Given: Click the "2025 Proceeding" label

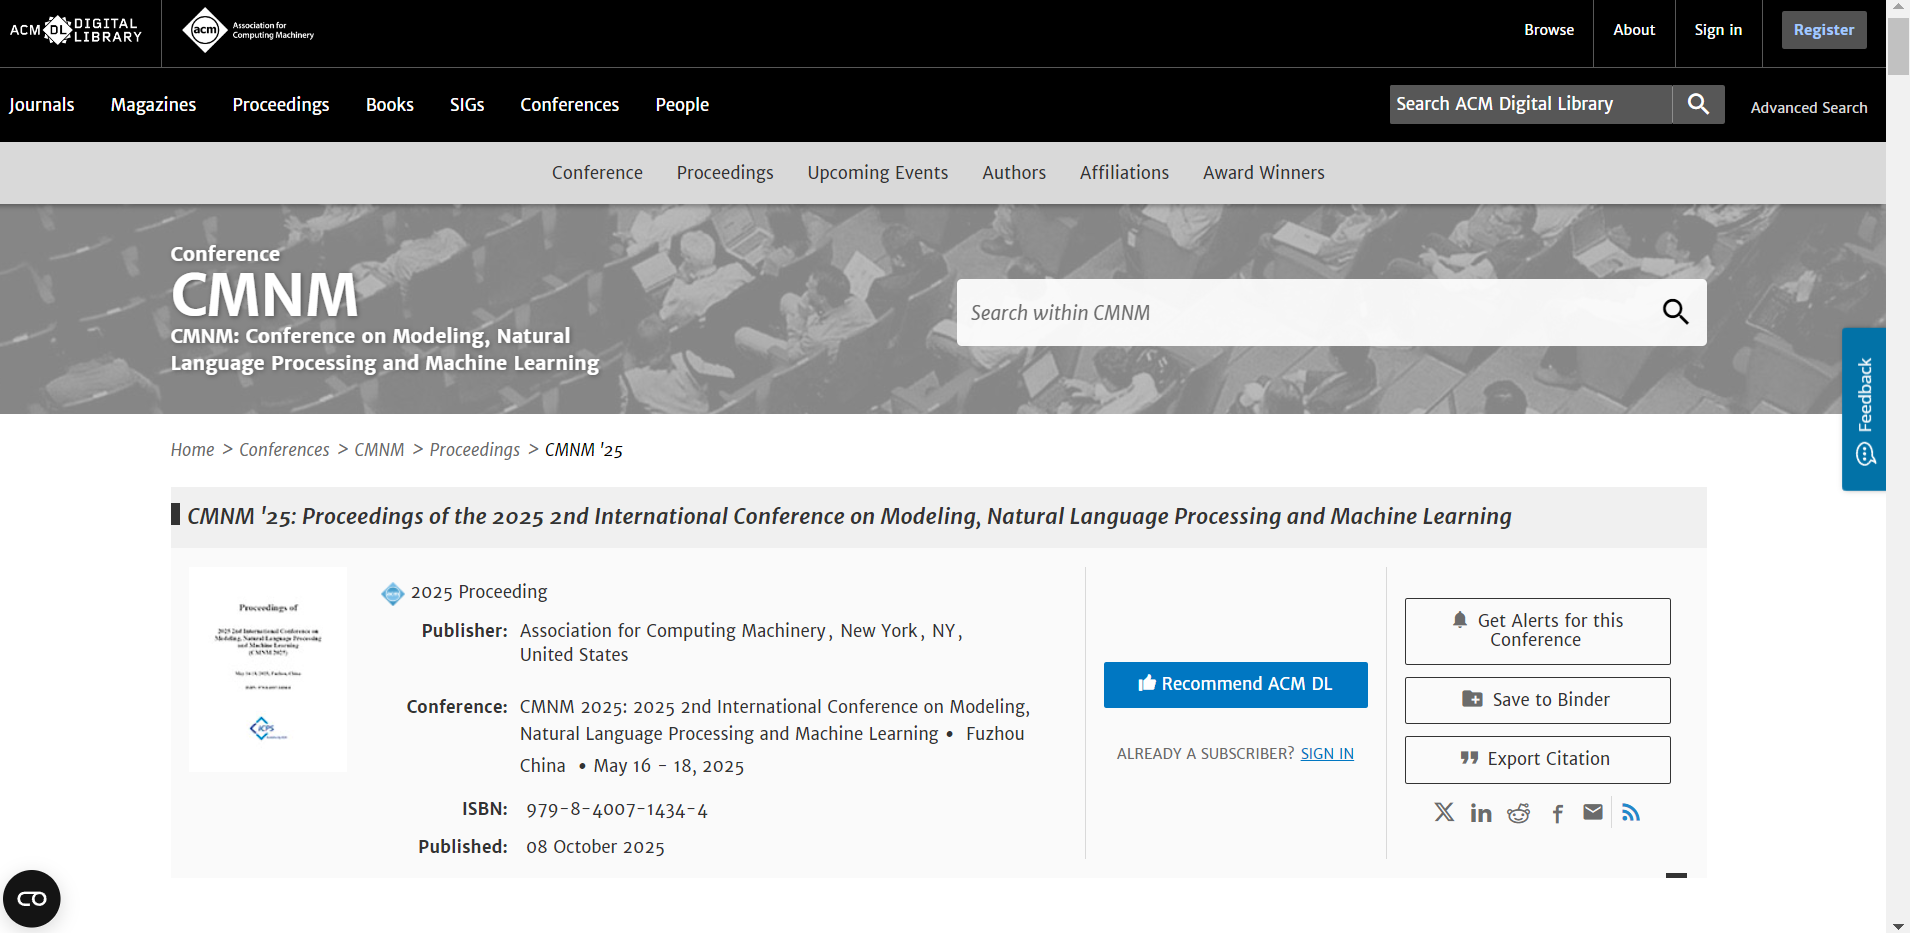Looking at the screenshot, I should coord(479,592).
